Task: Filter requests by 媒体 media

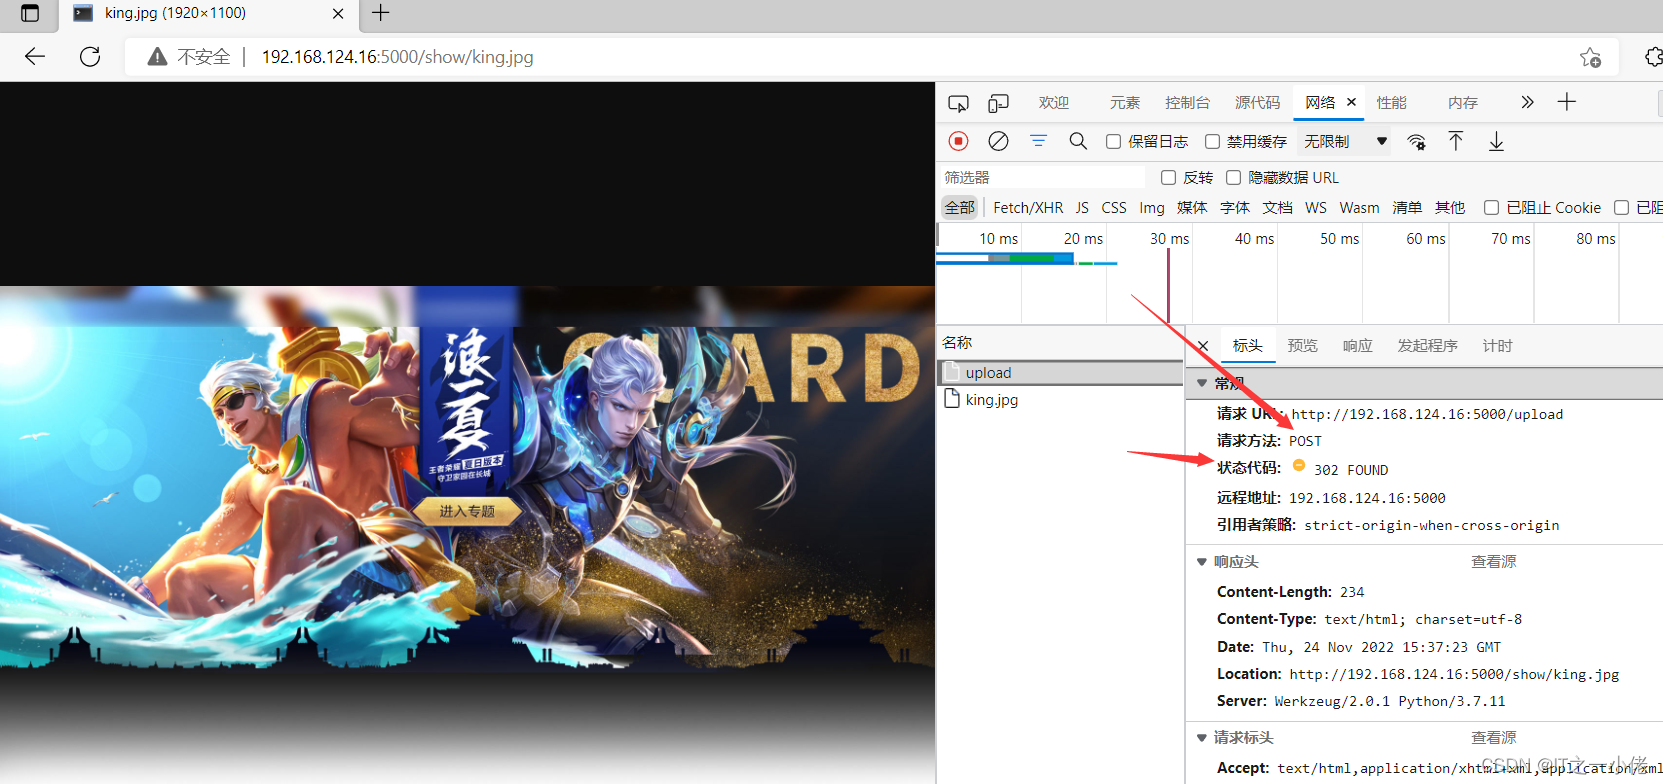Action: [x=1192, y=208]
